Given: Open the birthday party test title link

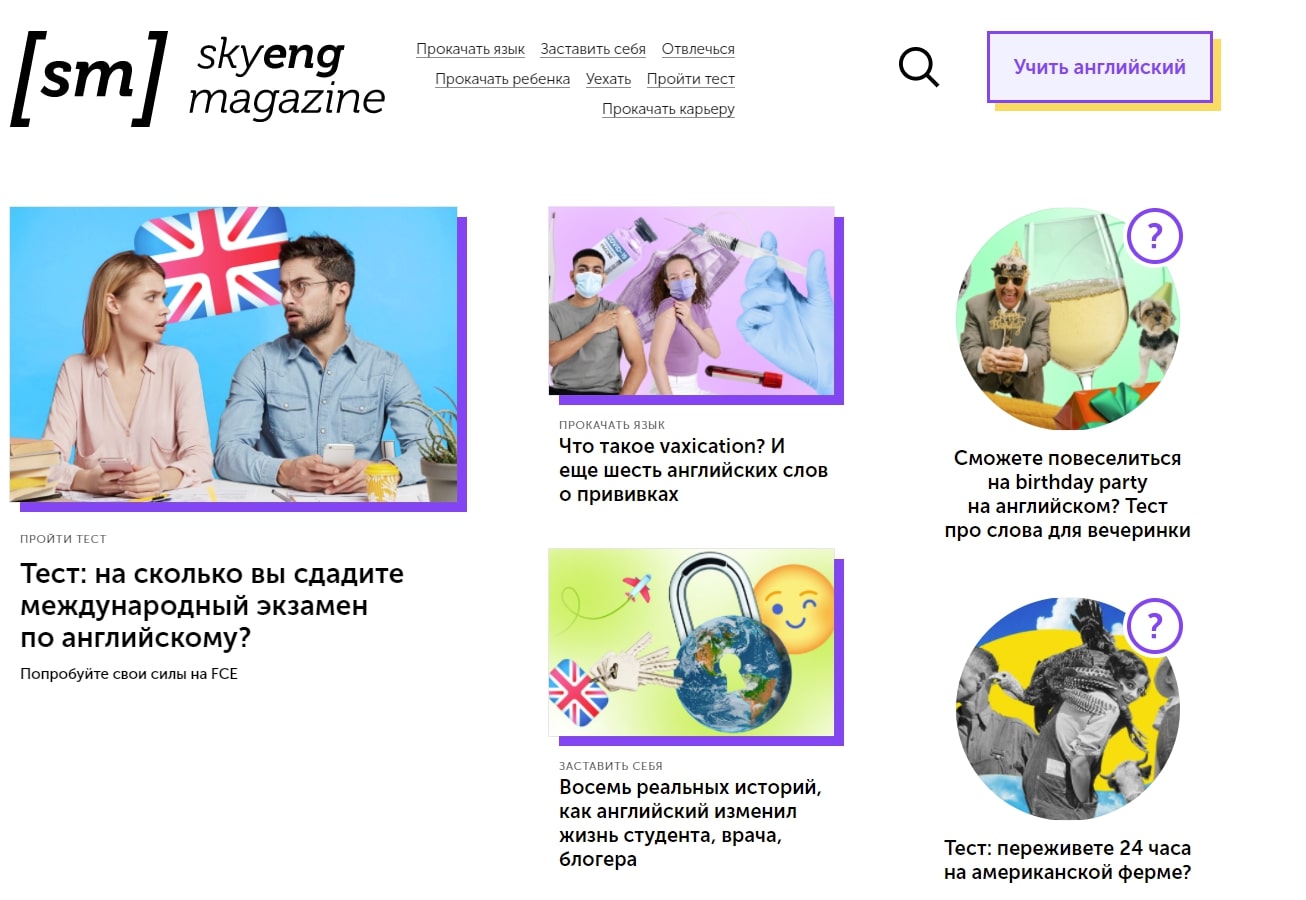Looking at the screenshot, I should click(x=1068, y=494).
